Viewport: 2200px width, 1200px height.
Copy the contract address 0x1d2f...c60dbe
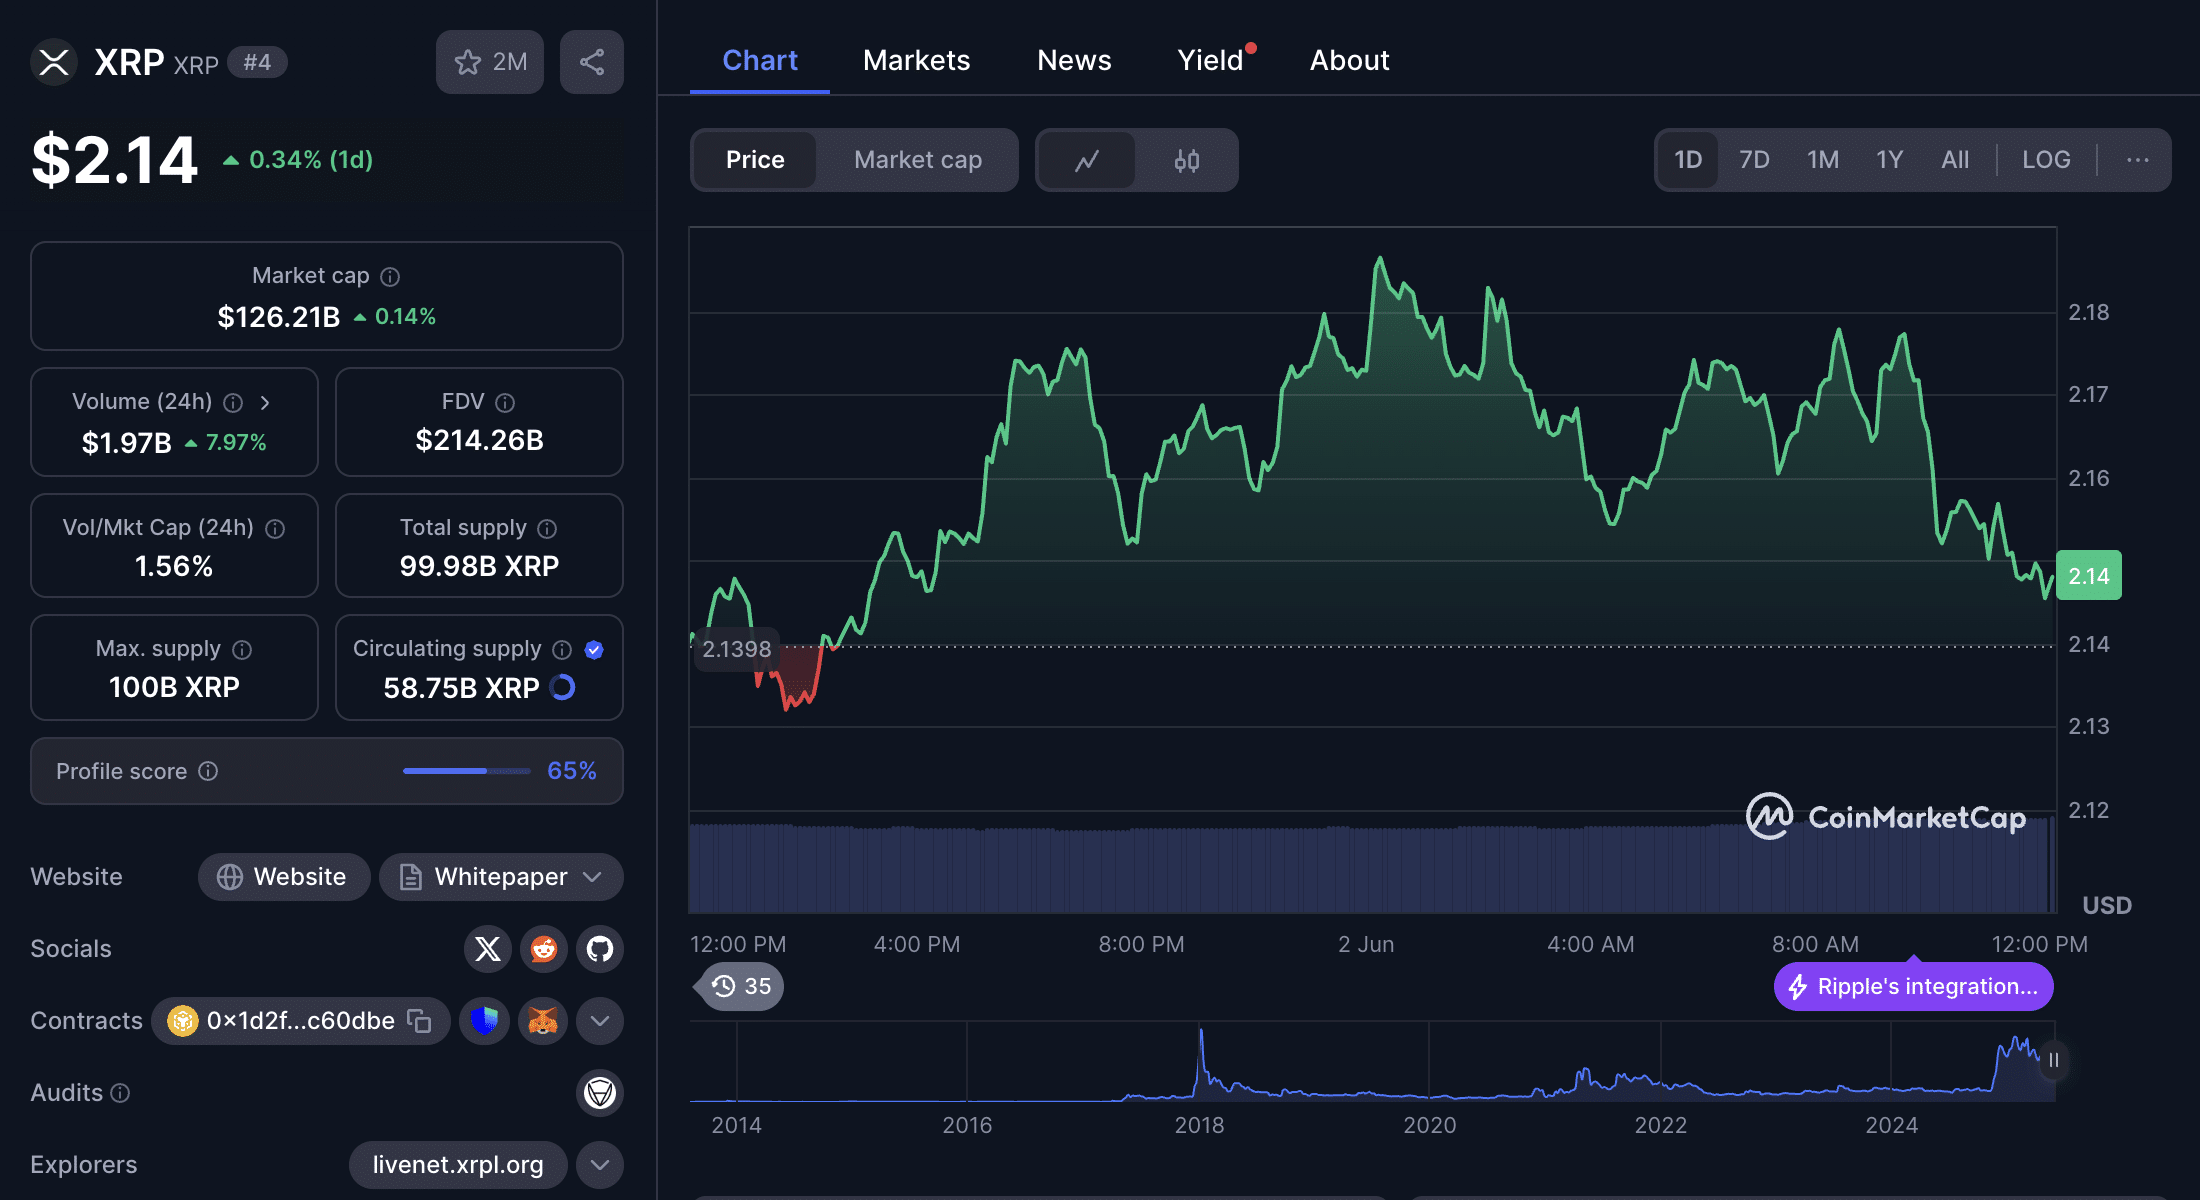point(419,1021)
